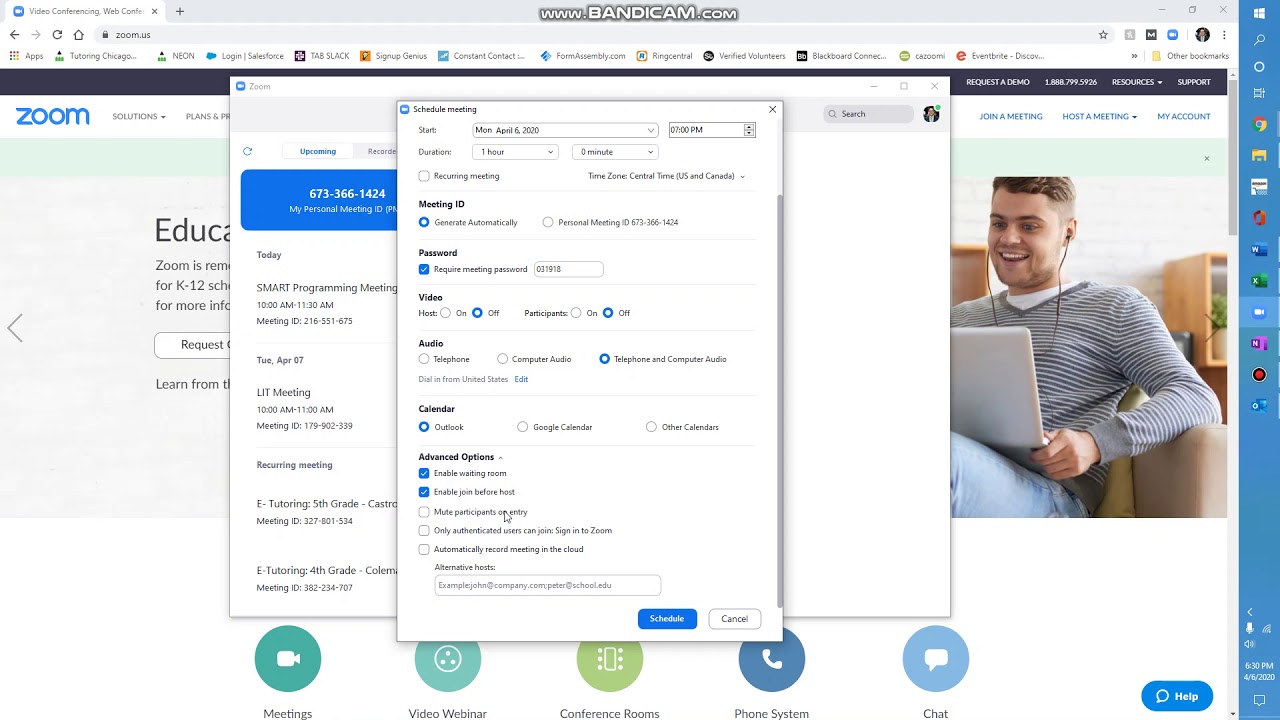Open Excel from Windows taskbar
The width and height of the screenshot is (1280, 720).
[x=1259, y=281]
